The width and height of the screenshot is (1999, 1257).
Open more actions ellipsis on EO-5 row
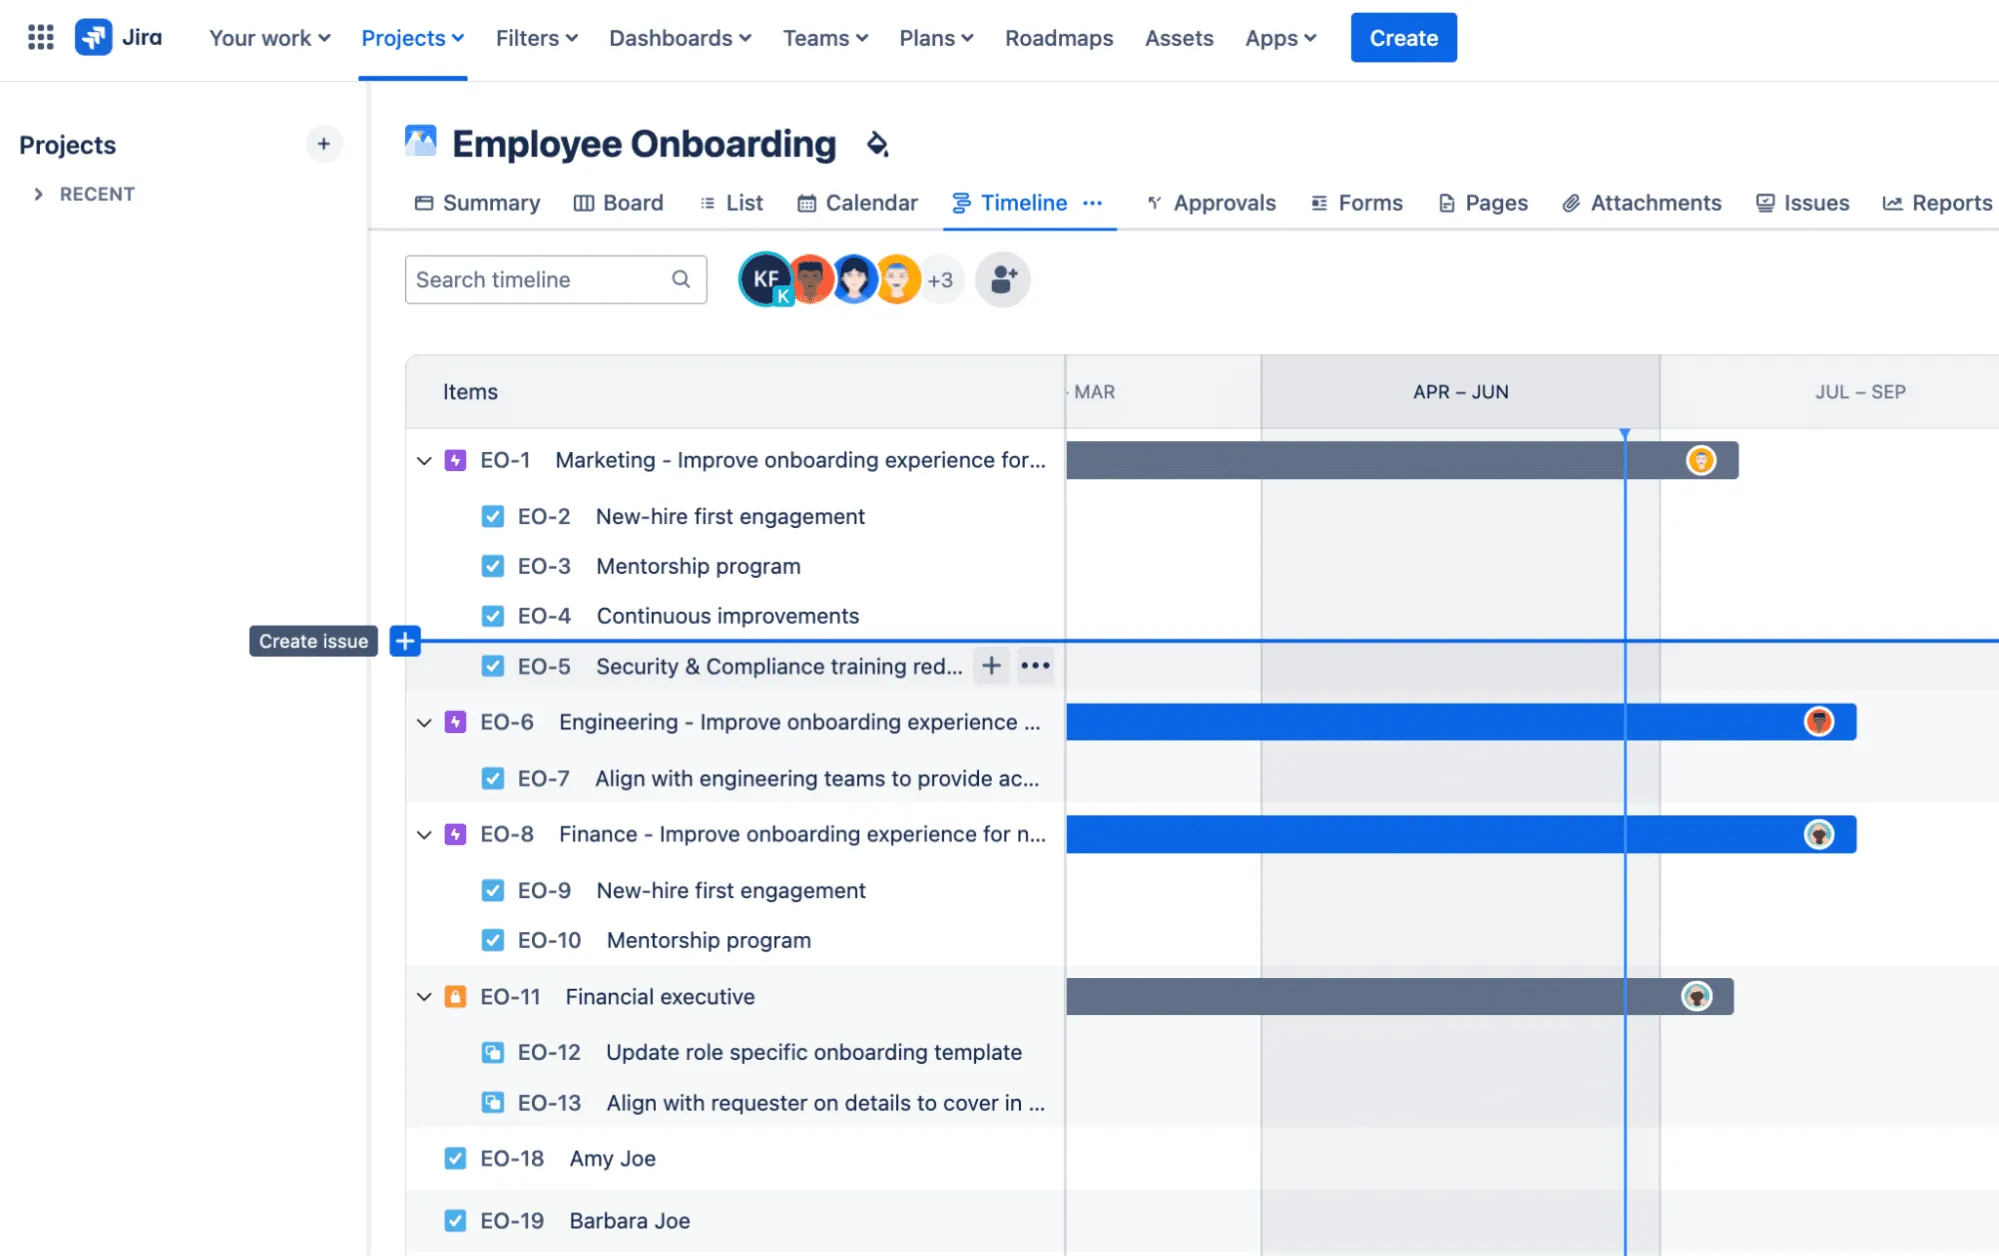(1035, 666)
